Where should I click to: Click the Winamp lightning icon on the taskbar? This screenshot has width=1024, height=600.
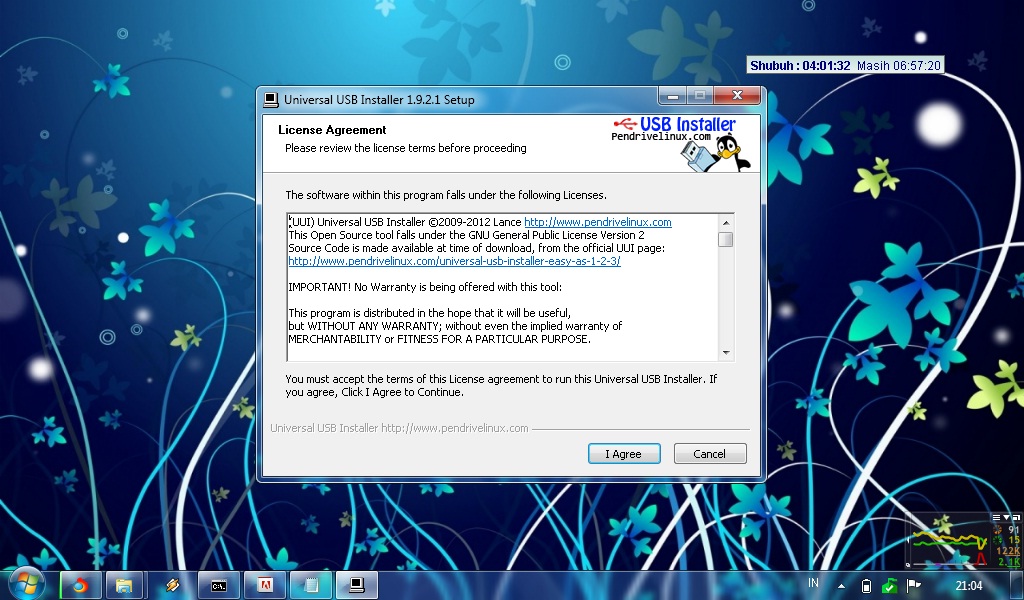pyautogui.click(x=172, y=585)
